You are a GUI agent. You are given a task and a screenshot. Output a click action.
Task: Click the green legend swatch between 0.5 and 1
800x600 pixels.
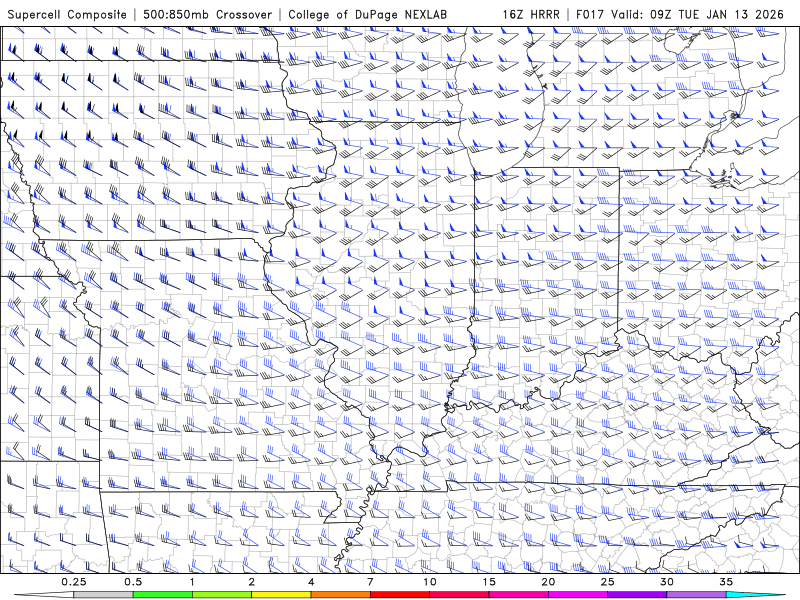tap(162, 595)
